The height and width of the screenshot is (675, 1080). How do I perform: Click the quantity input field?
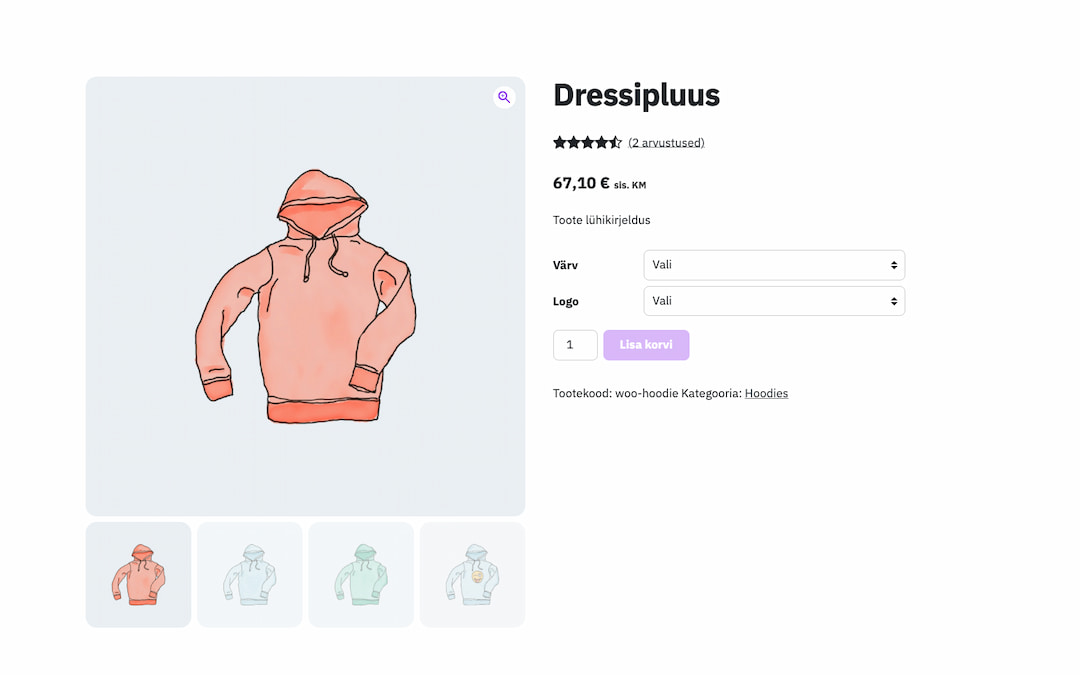(575, 345)
